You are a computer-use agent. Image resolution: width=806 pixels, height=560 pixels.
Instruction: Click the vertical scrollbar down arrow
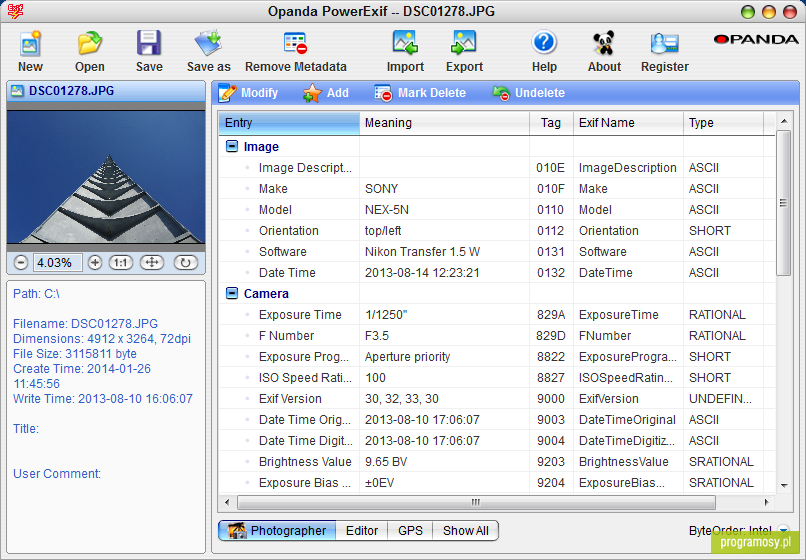(x=783, y=485)
